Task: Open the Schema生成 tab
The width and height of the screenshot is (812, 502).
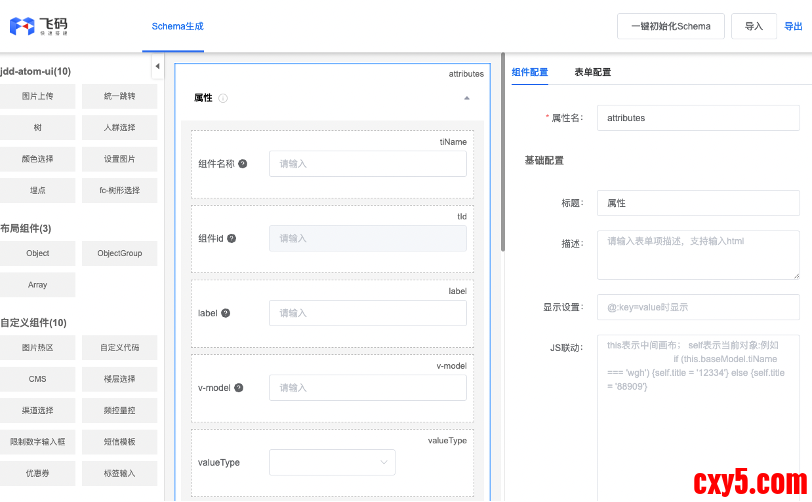Action: pyautogui.click(x=178, y=26)
